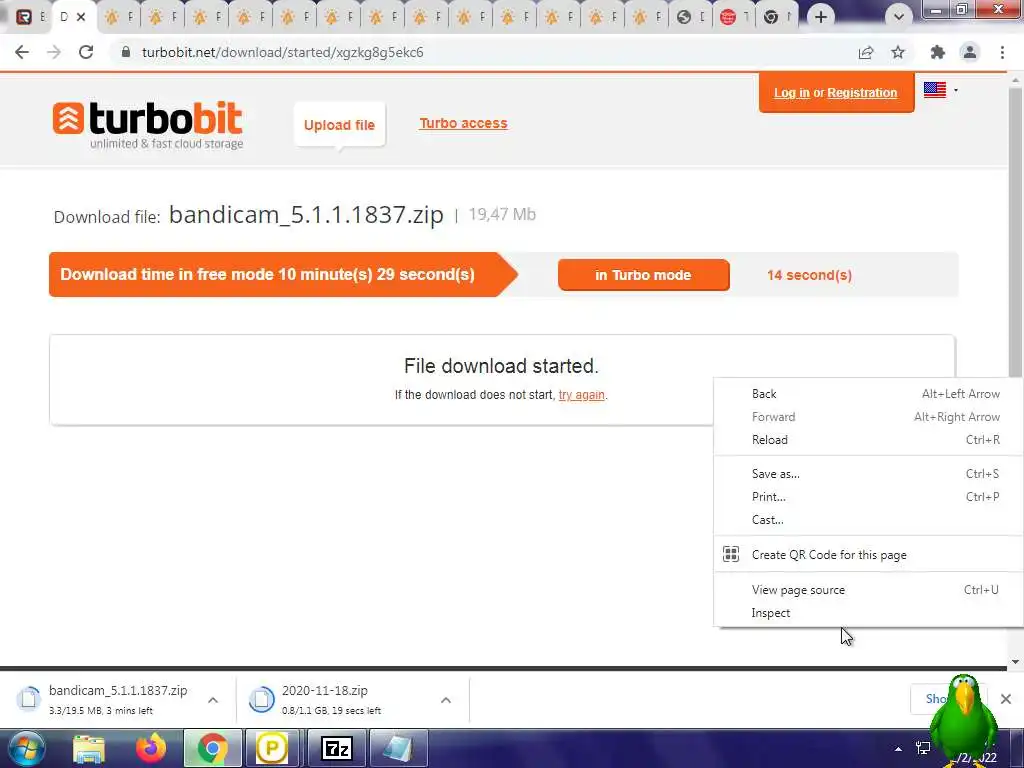Click the try again link
The height and width of the screenshot is (768, 1024).
point(581,395)
